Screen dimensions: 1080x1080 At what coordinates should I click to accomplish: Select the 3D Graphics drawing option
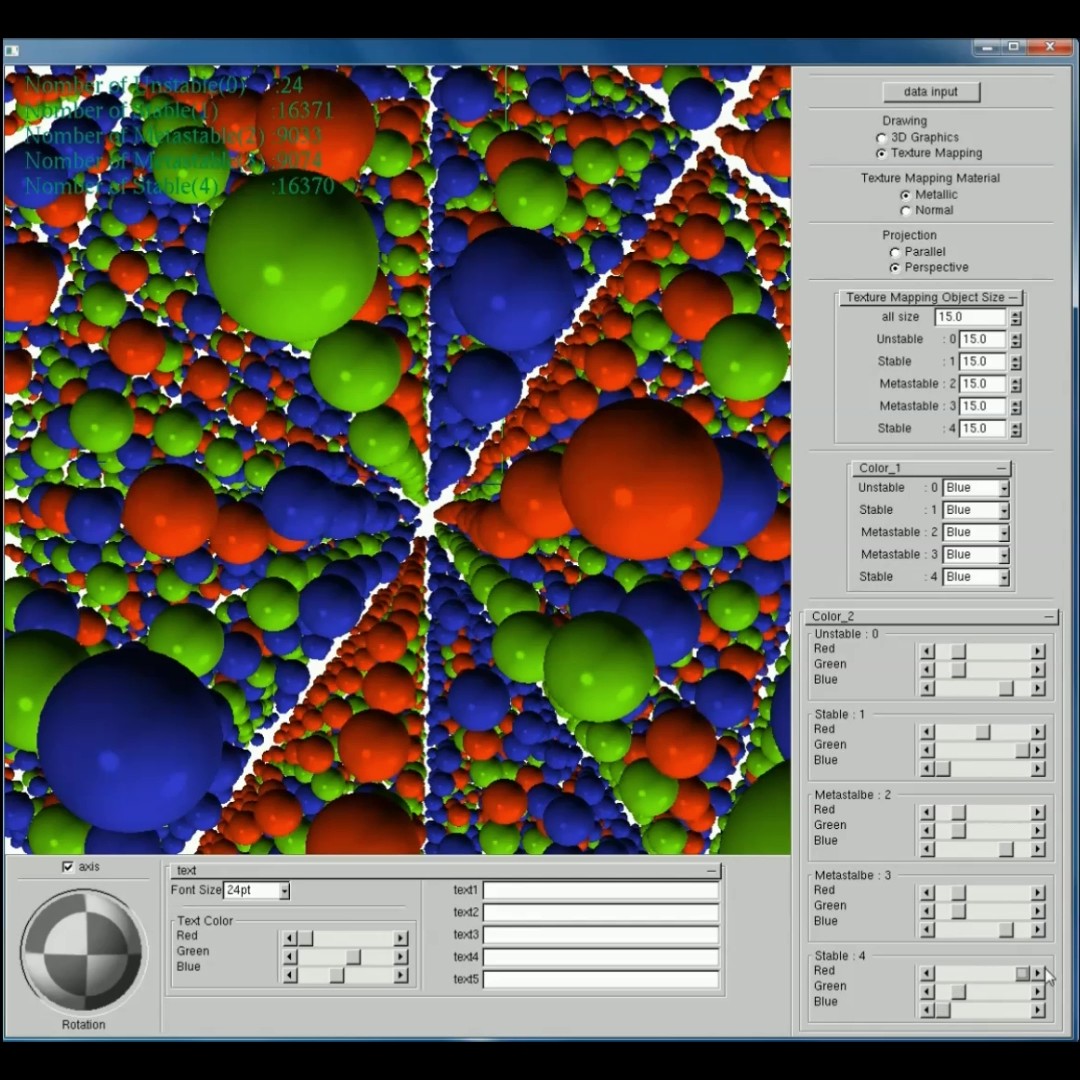point(881,138)
